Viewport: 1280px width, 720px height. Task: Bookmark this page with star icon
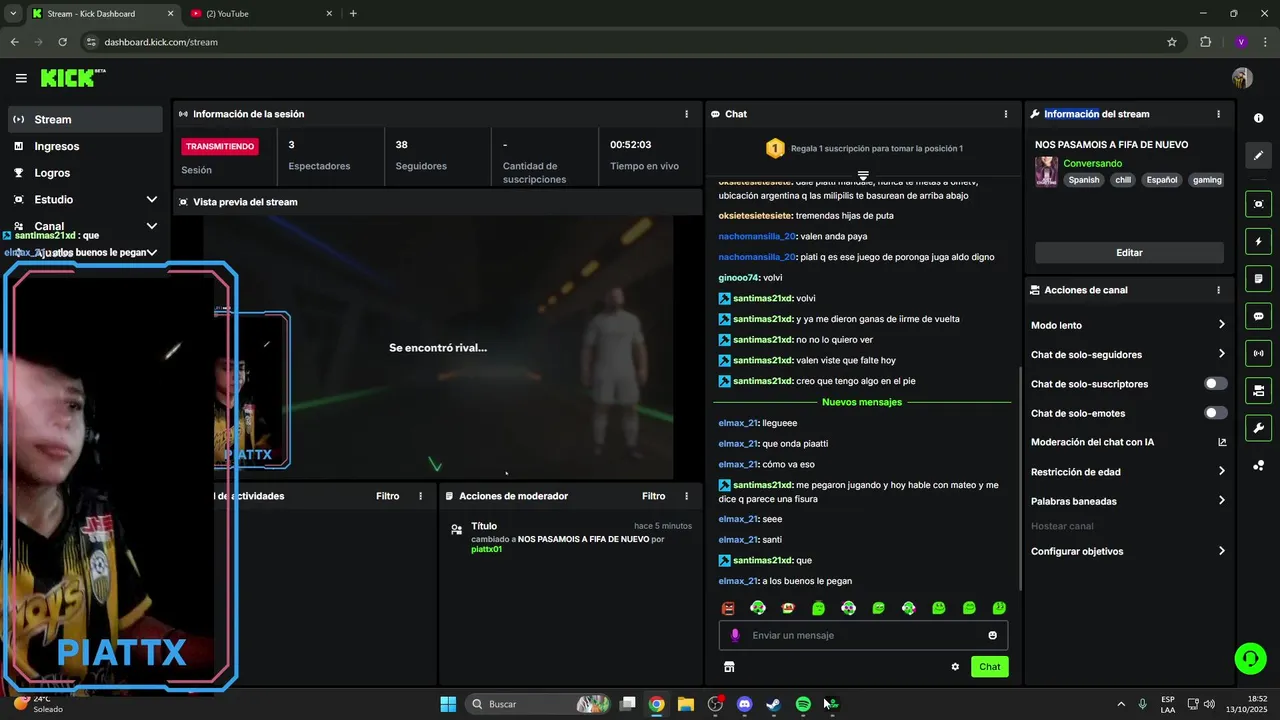pyautogui.click(x=1172, y=42)
